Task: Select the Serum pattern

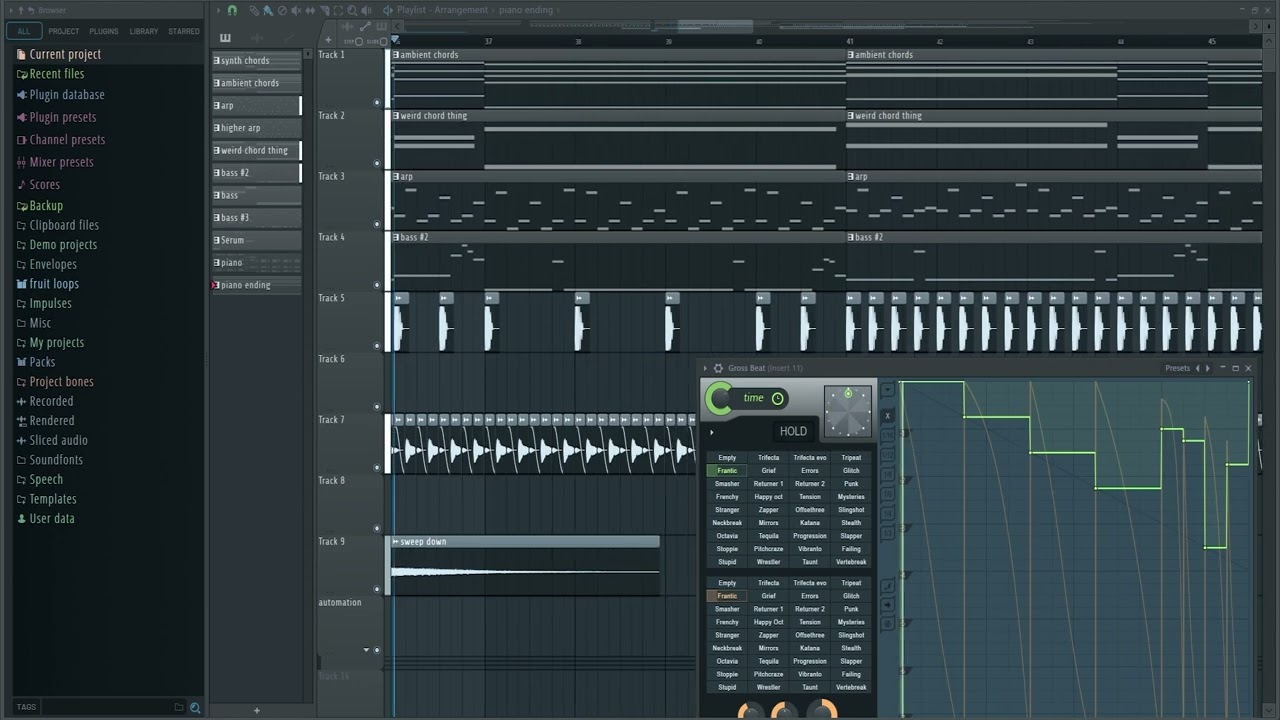Action: [256, 240]
